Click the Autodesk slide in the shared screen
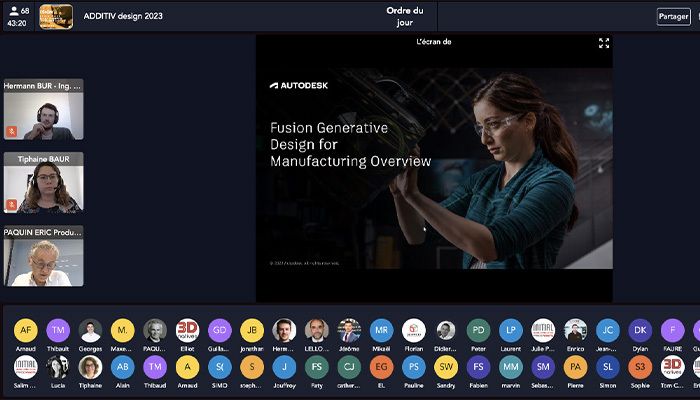Screen dimensions: 700x400 coord(434,168)
